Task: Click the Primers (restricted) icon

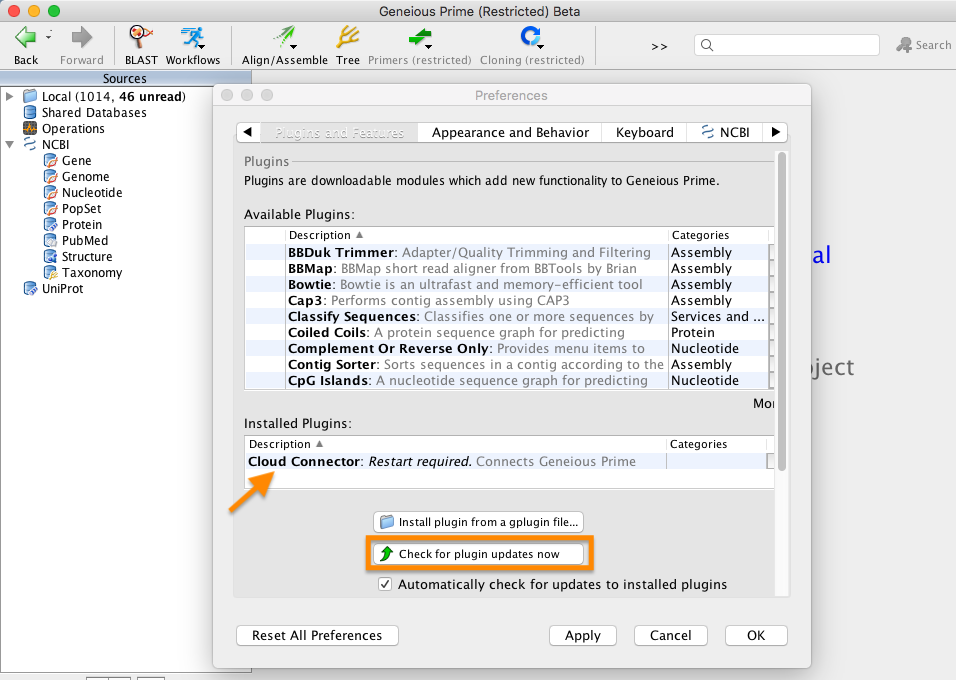Action: (x=419, y=38)
